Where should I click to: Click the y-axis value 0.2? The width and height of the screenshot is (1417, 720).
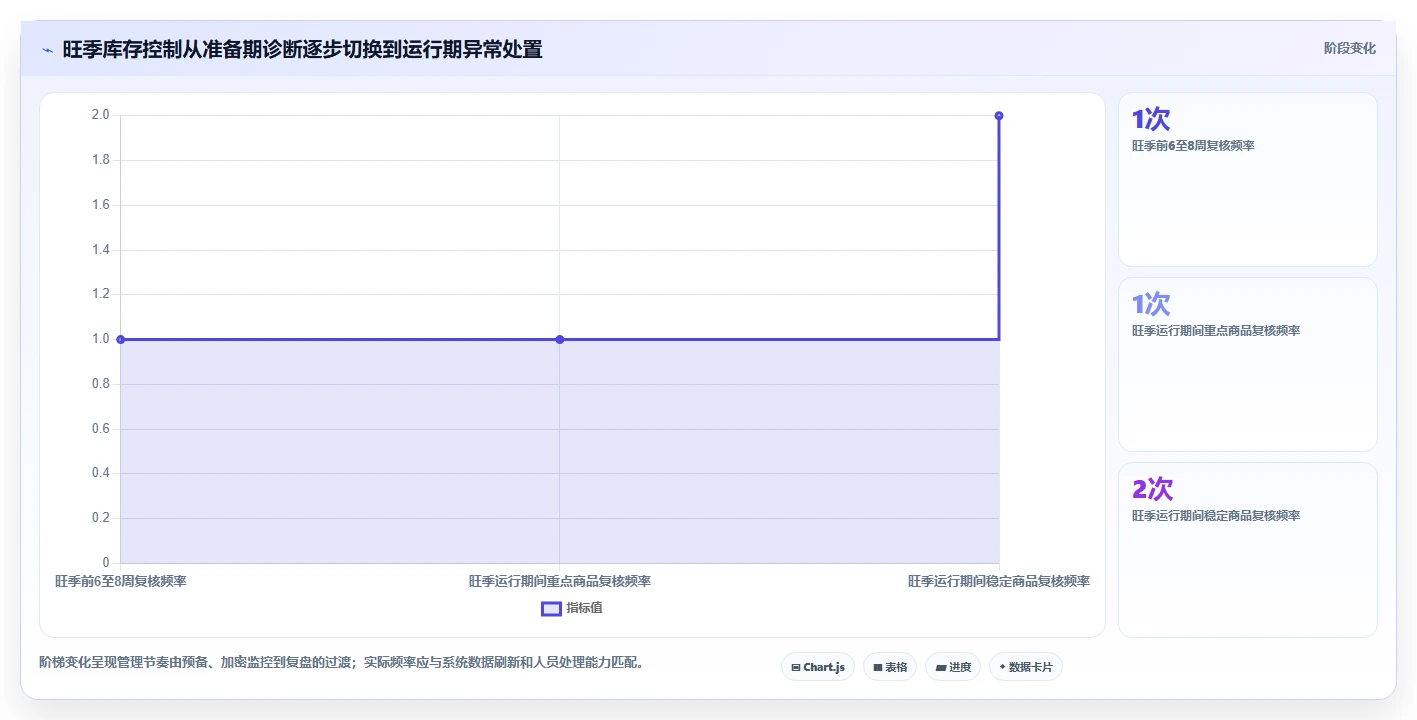pyautogui.click(x=100, y=518)
